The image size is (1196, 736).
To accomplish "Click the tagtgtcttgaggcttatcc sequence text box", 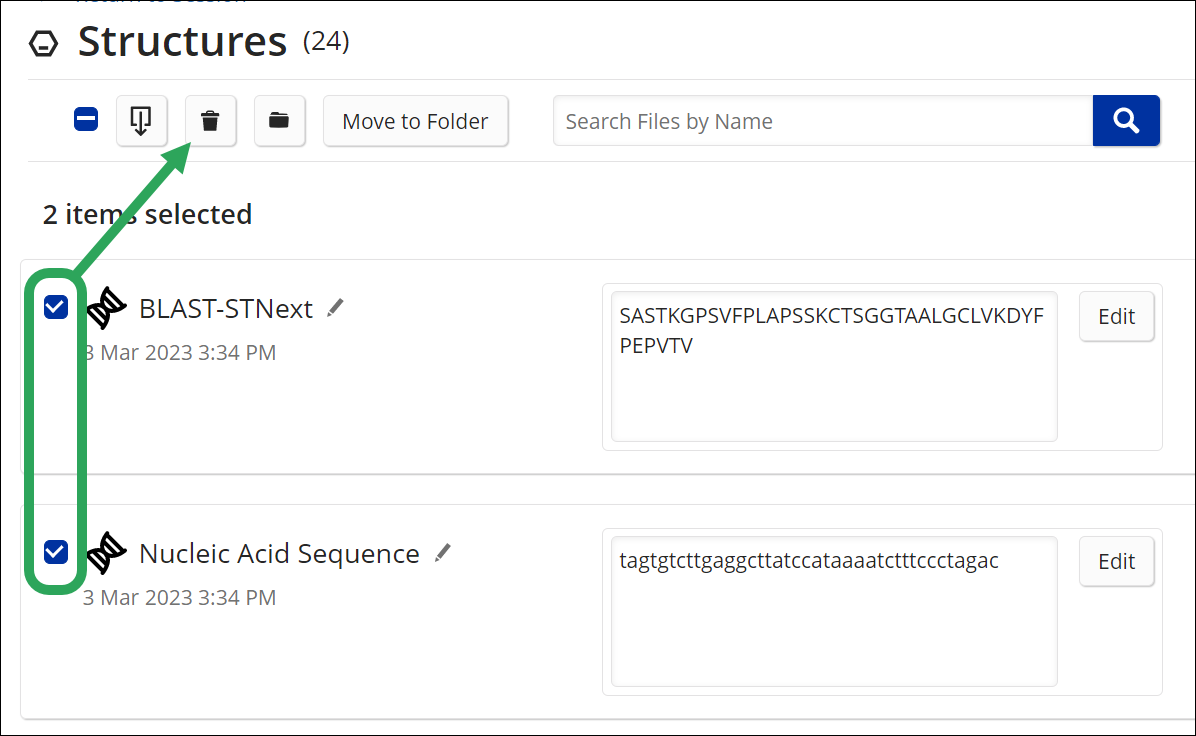I will [x=834, y=611].
